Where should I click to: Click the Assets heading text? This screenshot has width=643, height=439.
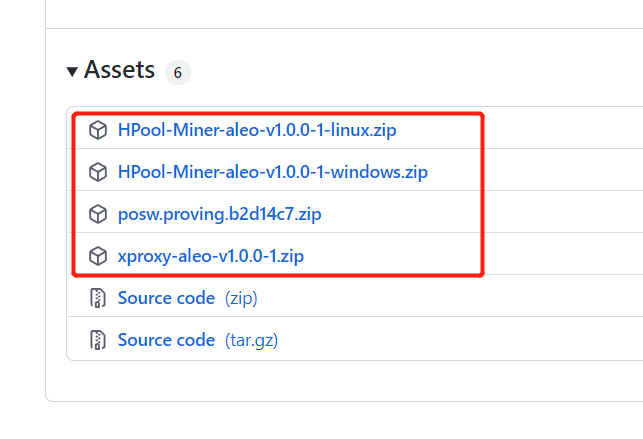pos(119,70)
